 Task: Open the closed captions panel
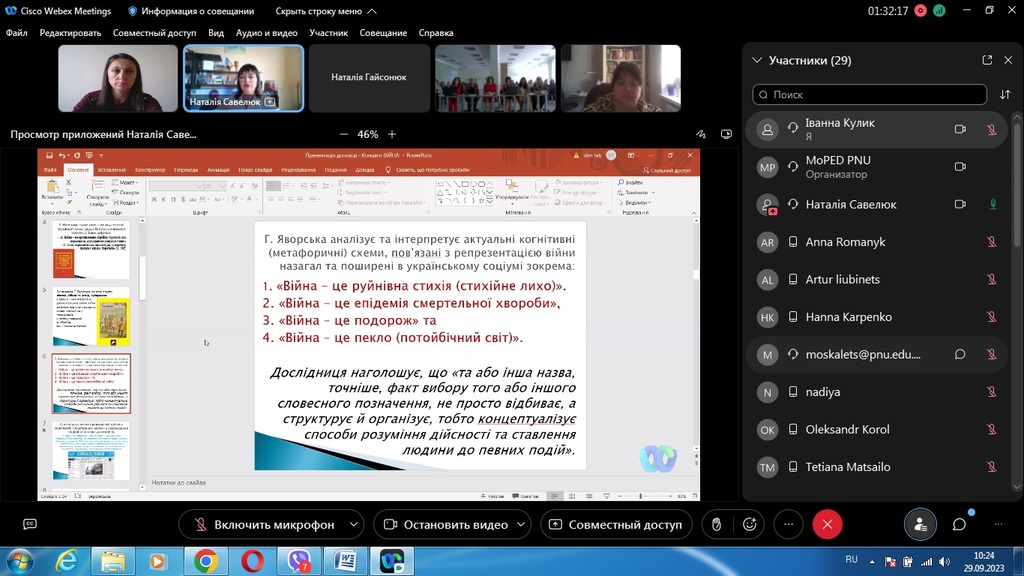pyautogui.click(x=30, y=524)
